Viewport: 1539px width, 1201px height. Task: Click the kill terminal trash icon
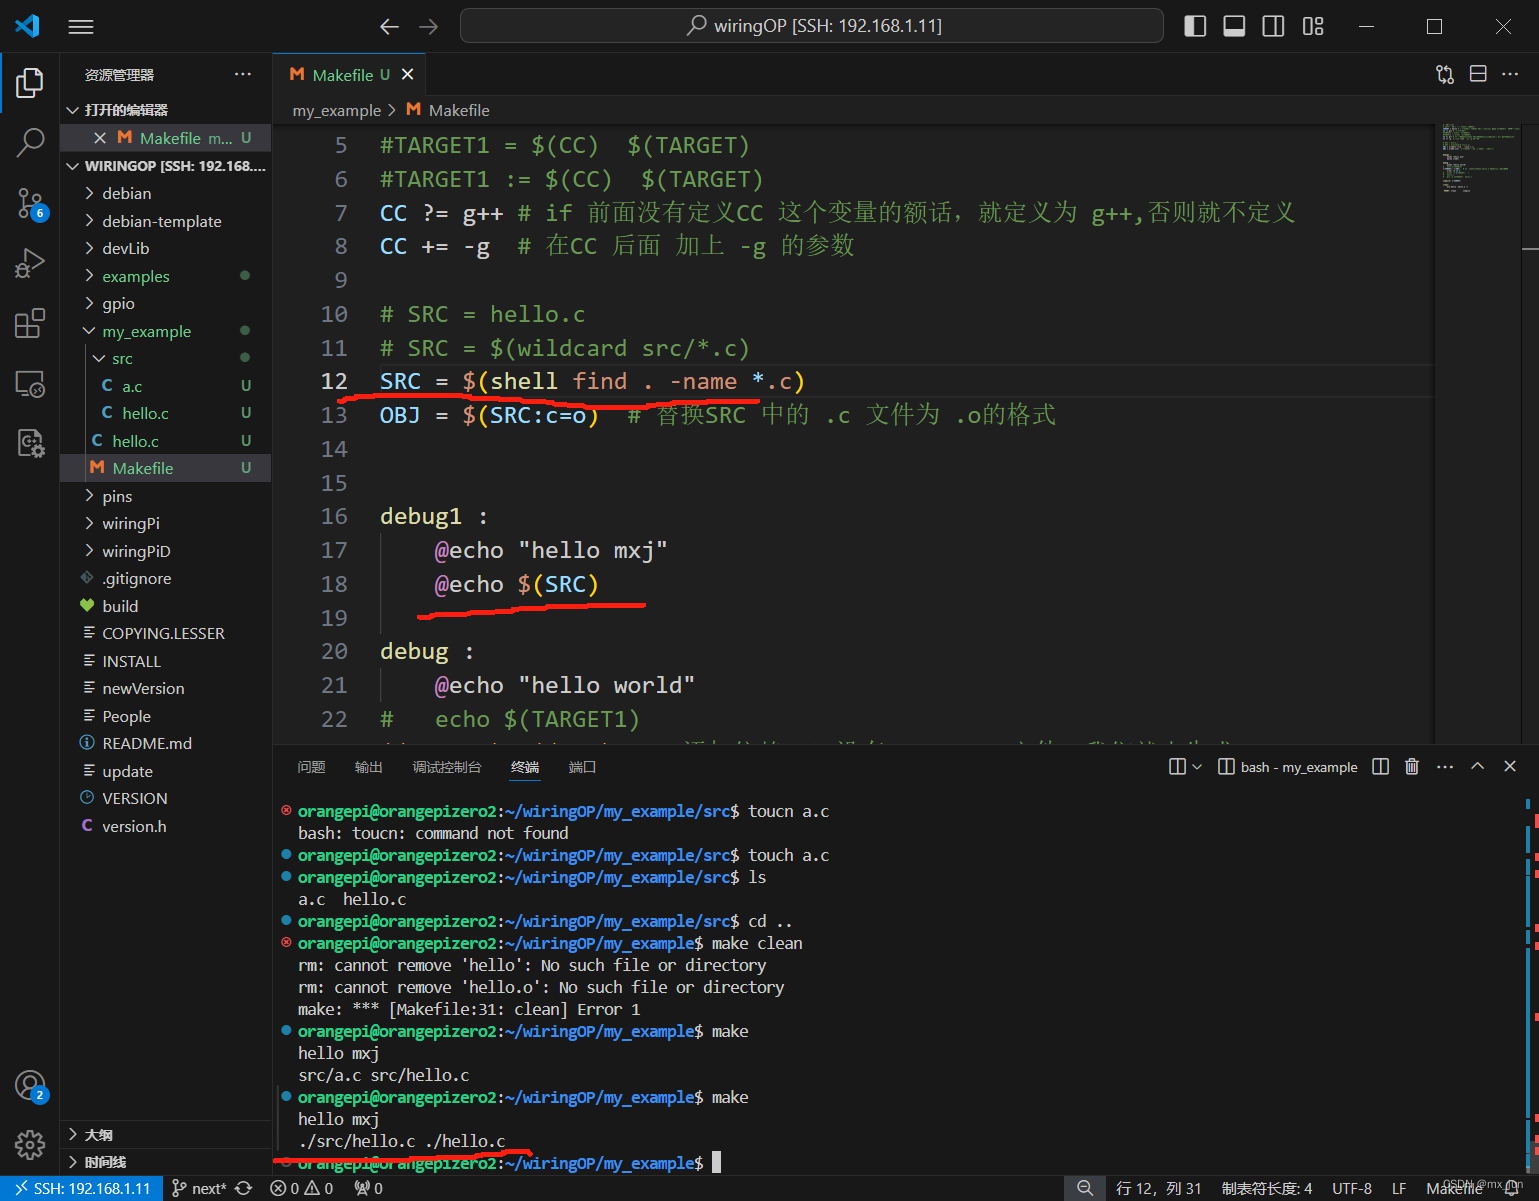point(1411,767)
